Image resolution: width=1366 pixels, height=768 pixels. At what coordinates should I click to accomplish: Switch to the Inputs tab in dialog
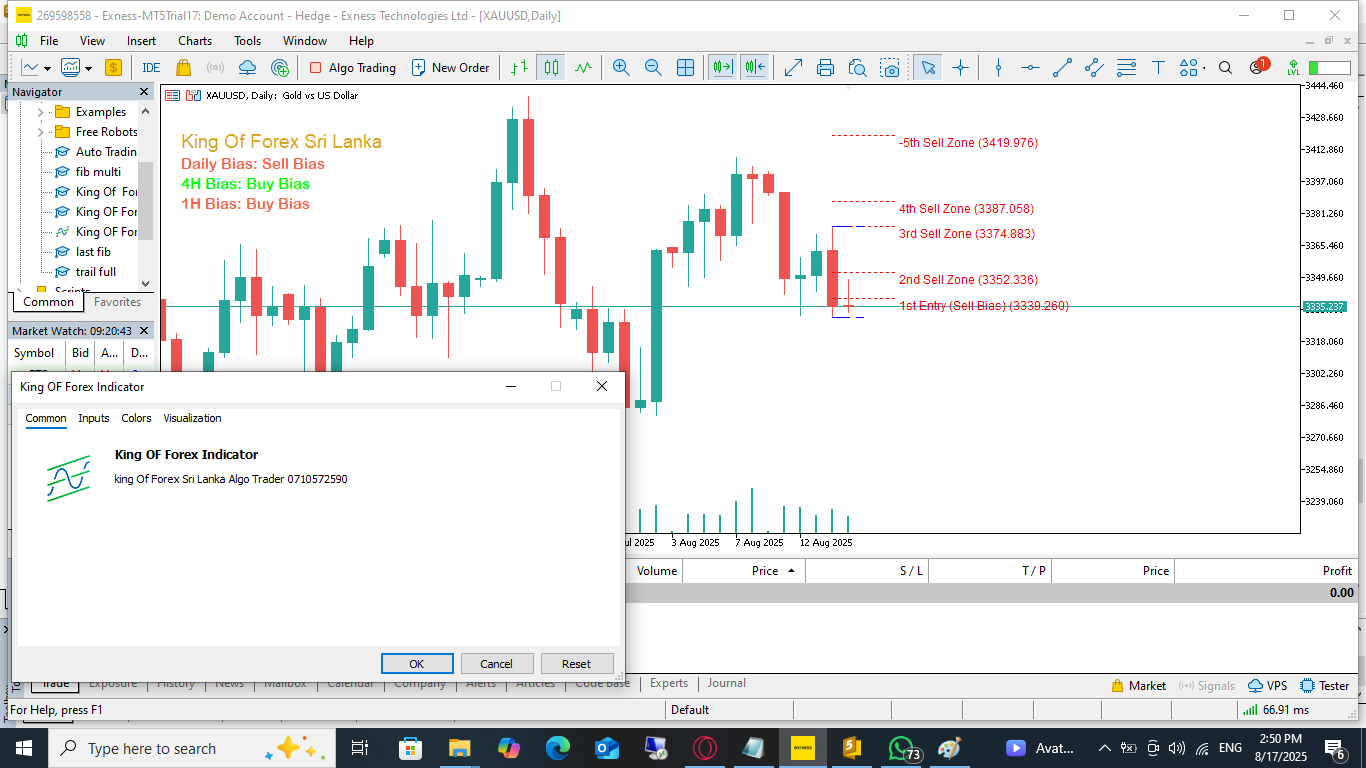click(x=94, y=418)
